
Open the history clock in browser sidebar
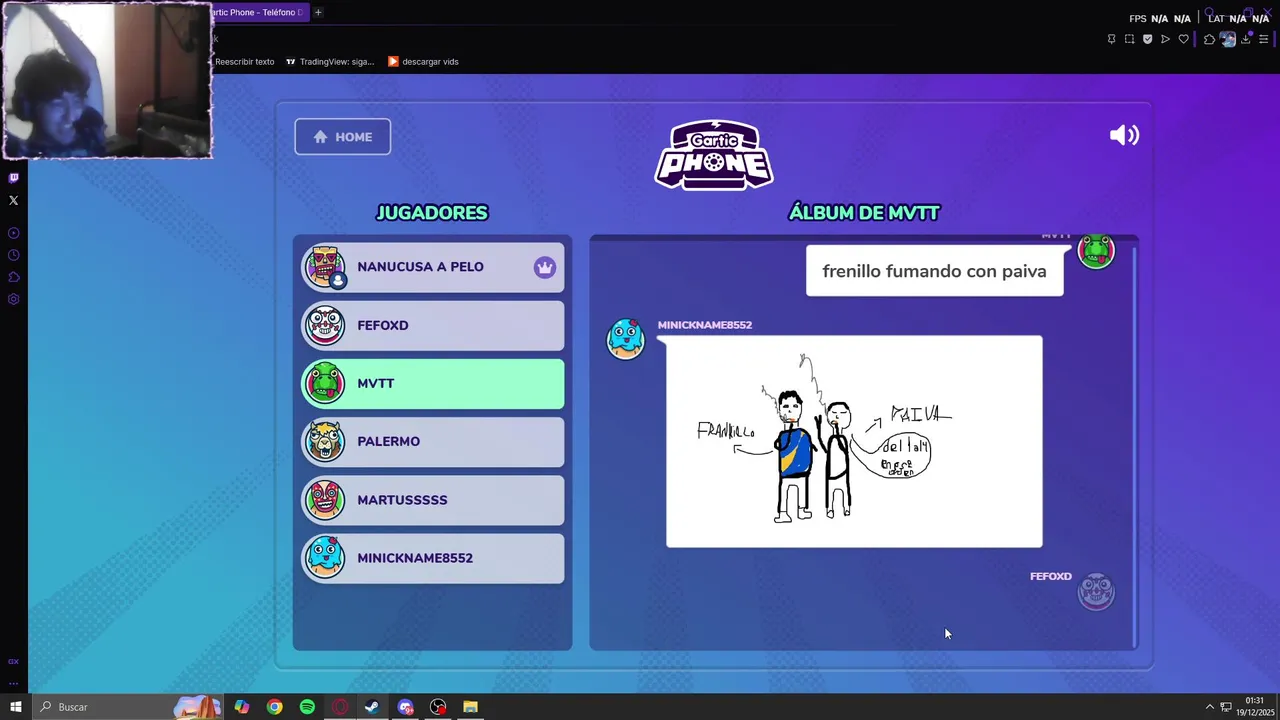tap(13, 255)
